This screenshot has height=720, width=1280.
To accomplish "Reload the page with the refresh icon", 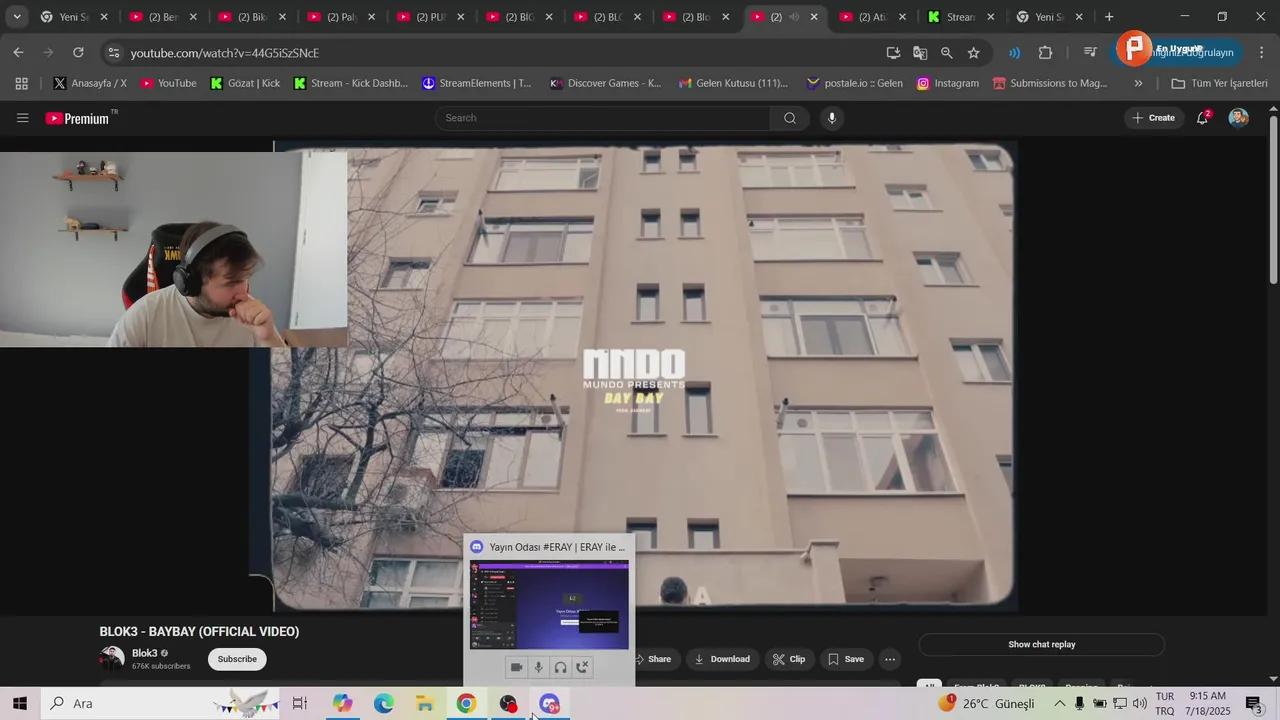I will [78, 52].
